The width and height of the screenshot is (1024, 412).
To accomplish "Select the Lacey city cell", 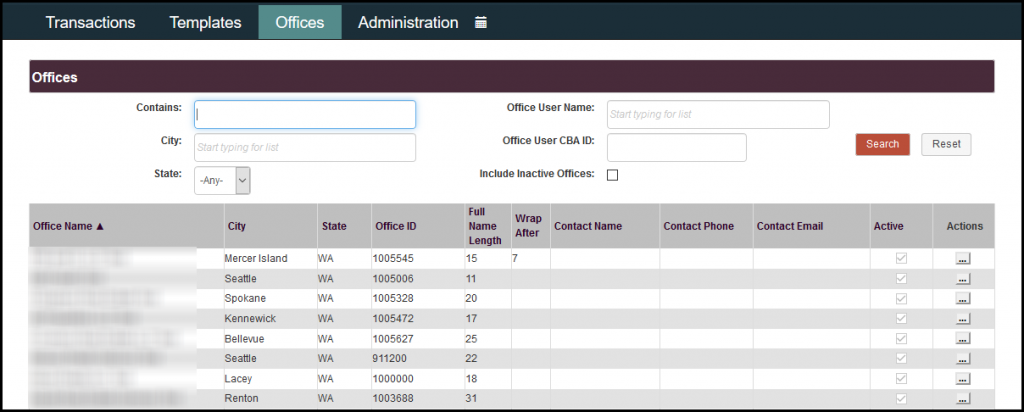I will click(238, 379).
